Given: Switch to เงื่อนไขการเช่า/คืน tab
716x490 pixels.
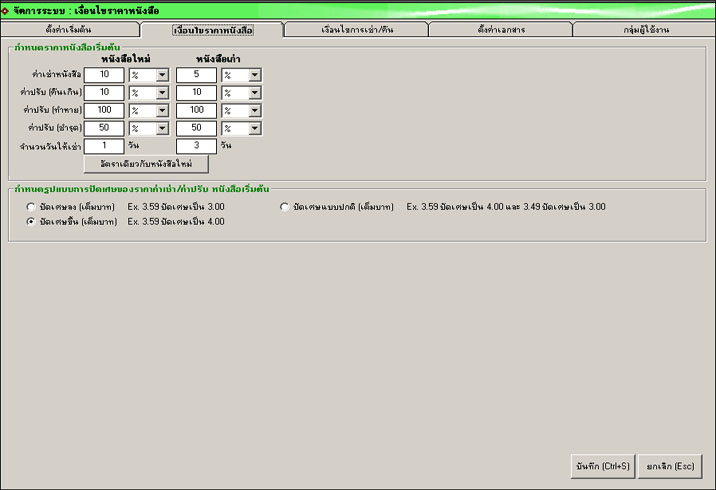Looking at the screenshot, I should (x=357, y=30).
